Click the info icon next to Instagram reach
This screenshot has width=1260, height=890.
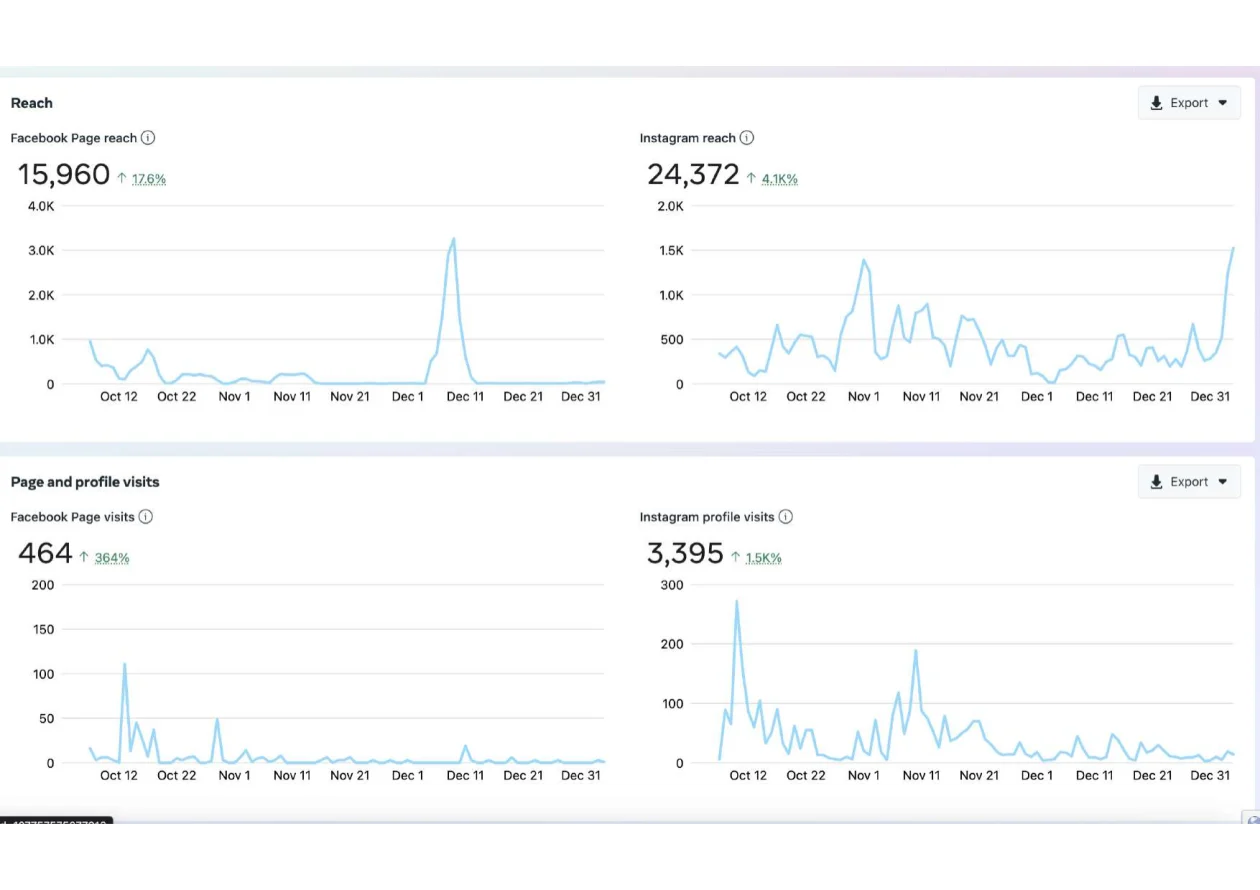746,138
